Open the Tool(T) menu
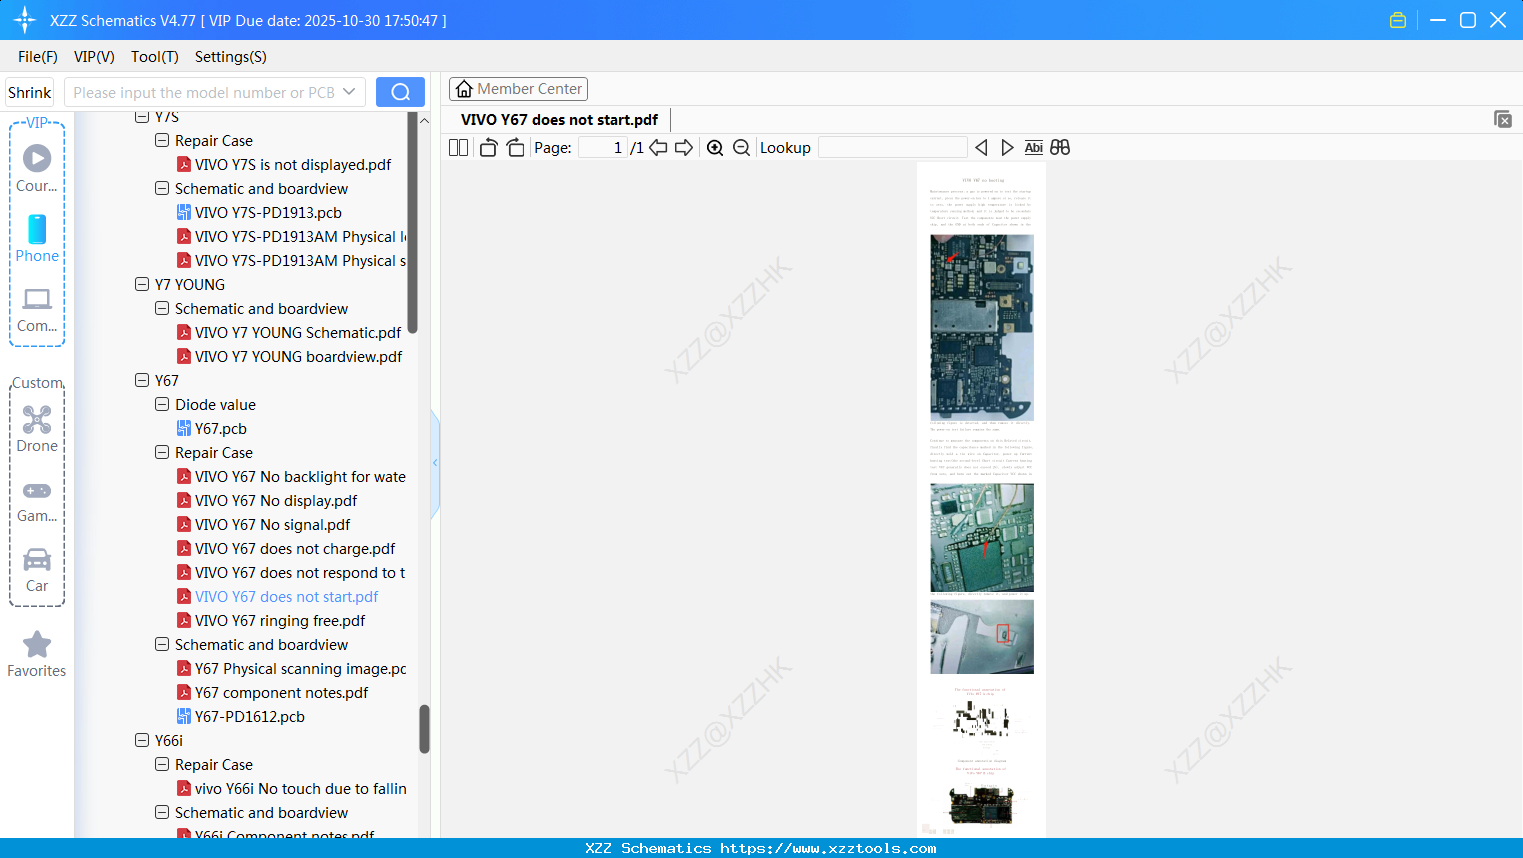1523x858 pixels. (x=155, y=57)
